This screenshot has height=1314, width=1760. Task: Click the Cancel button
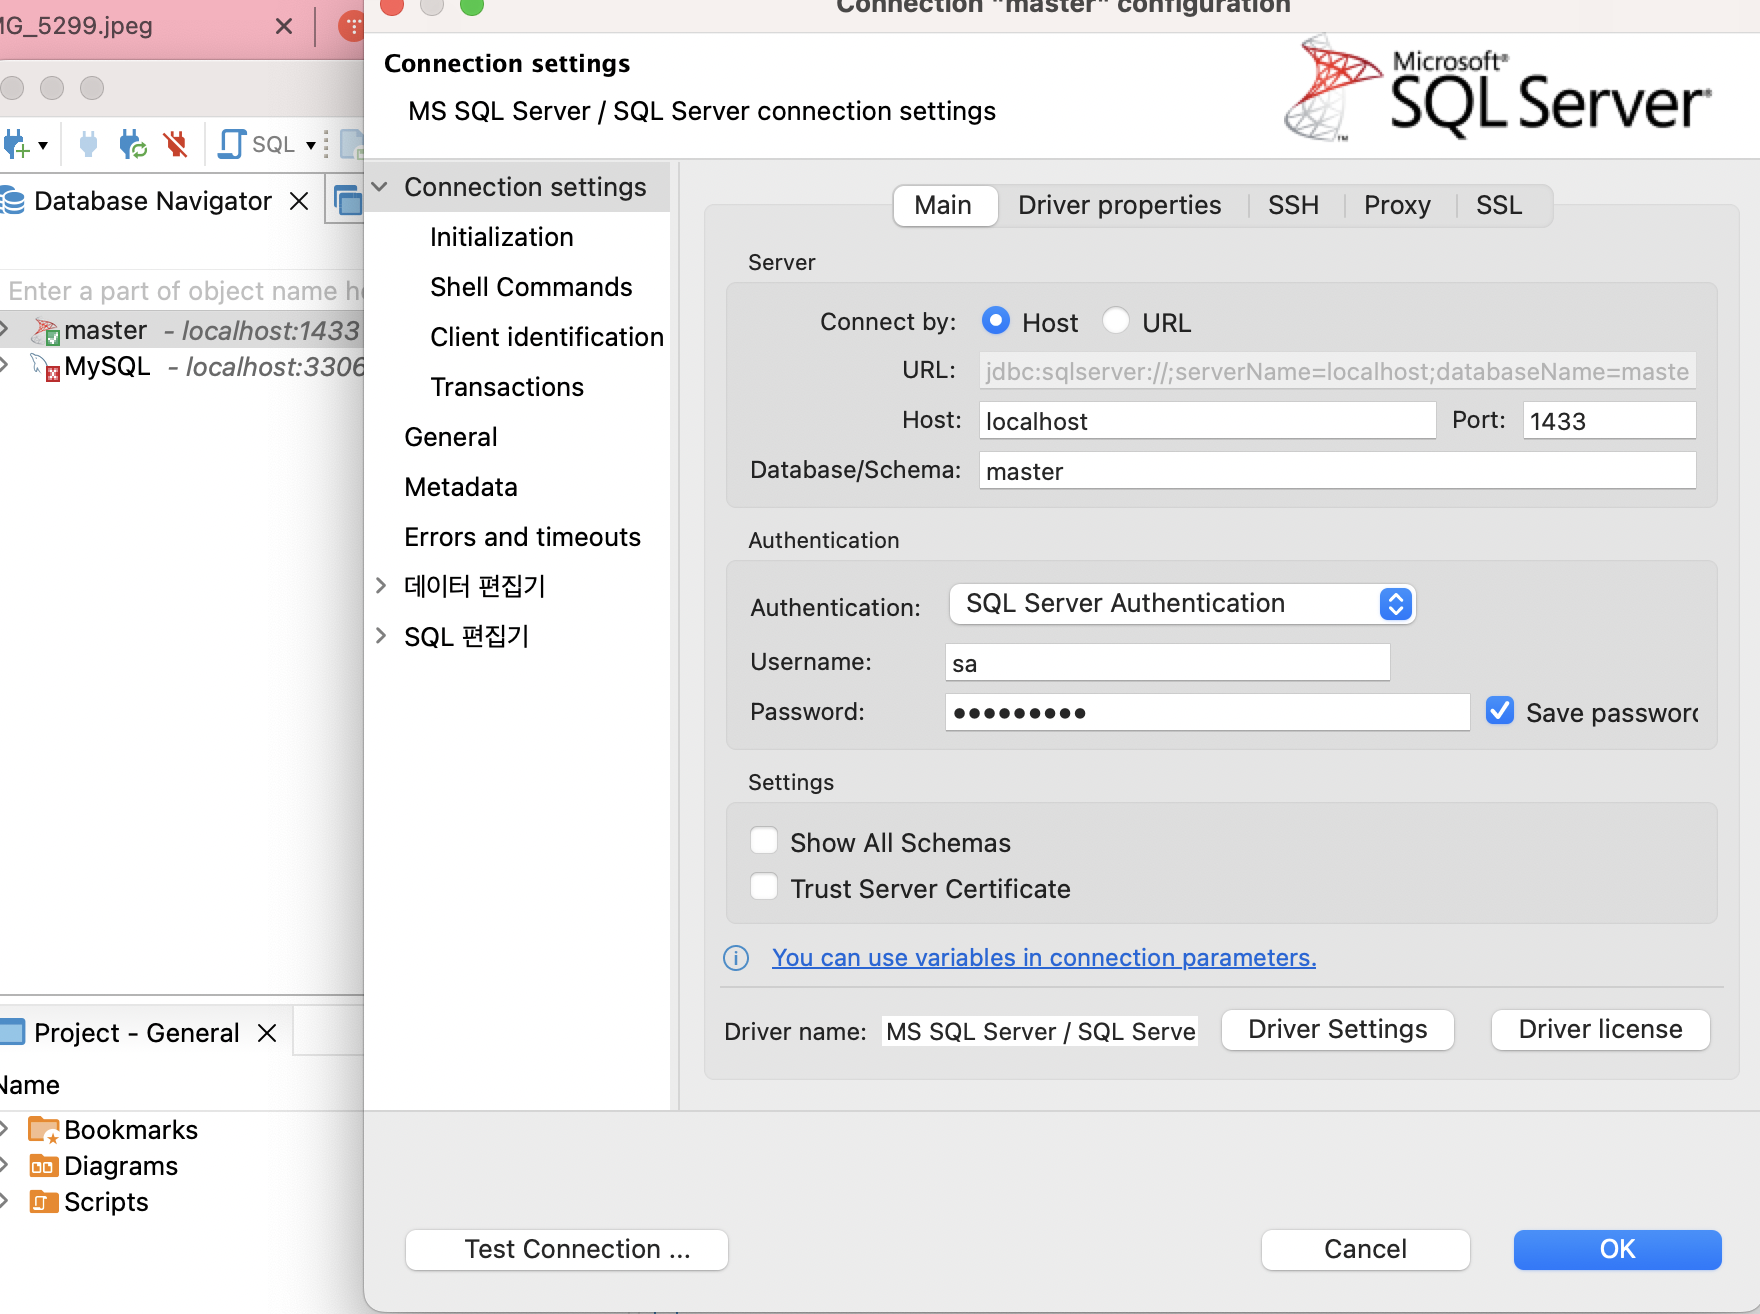[1366, 1250]
